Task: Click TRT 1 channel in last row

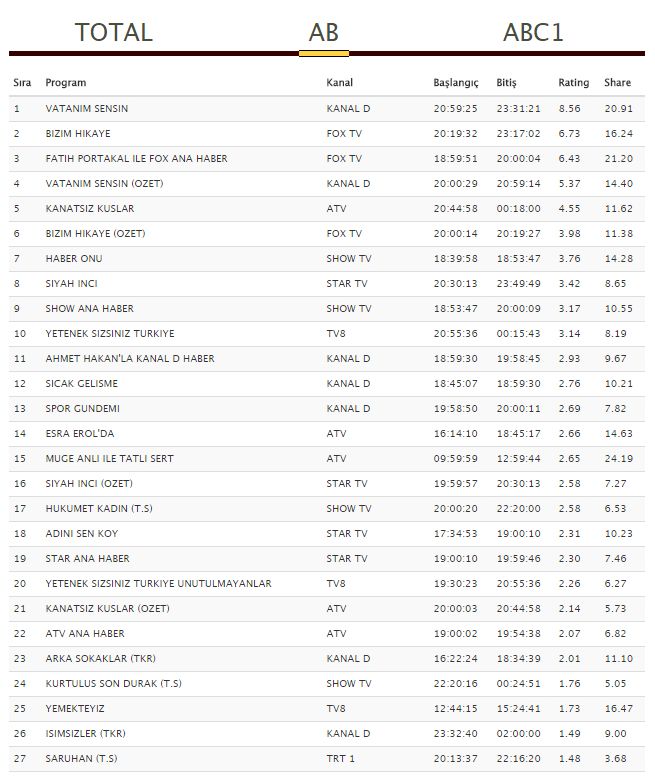Action: click(x=340, y=758)
